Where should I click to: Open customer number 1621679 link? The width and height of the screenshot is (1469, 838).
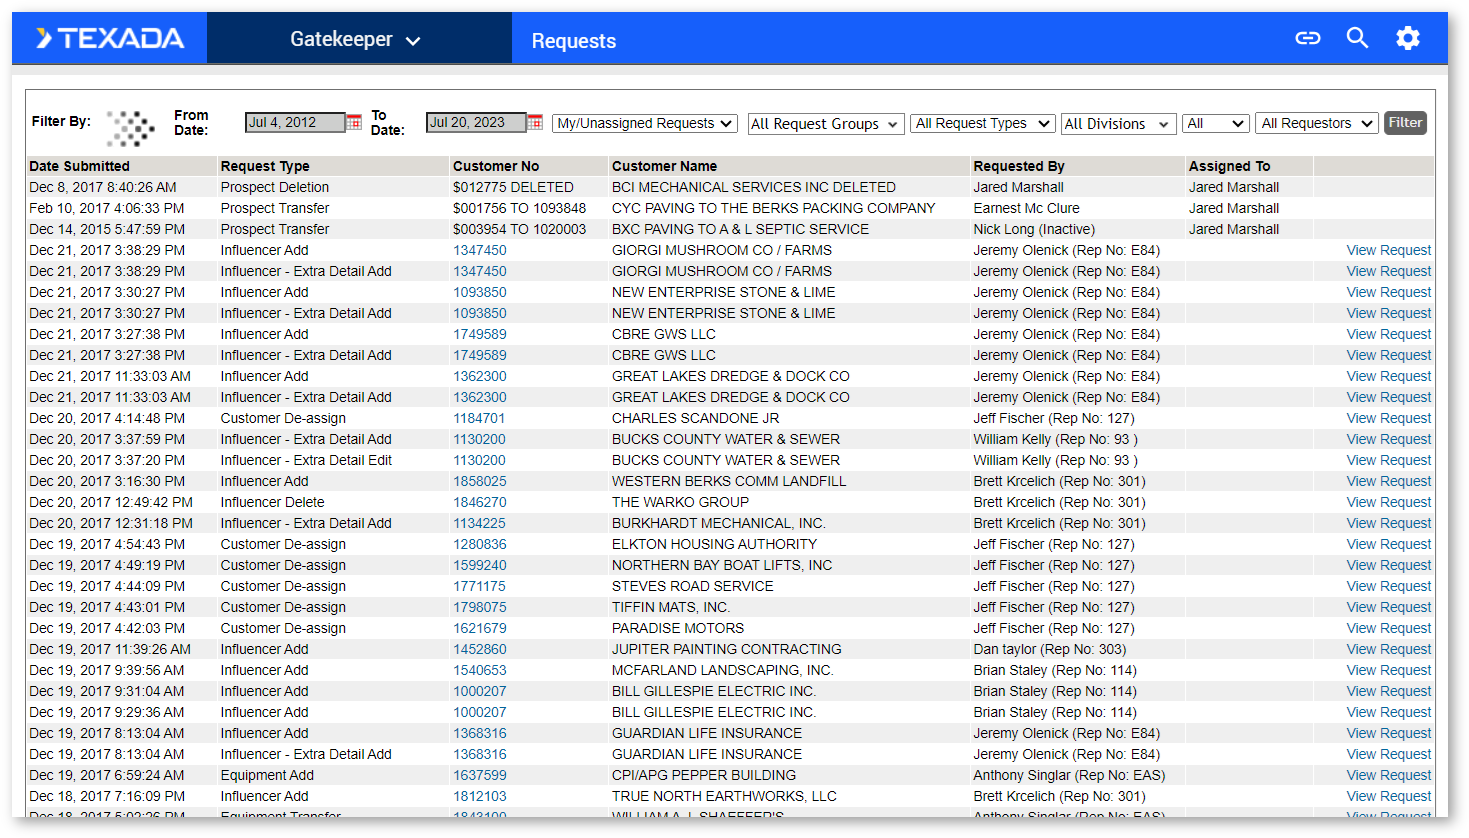(480, 628)
